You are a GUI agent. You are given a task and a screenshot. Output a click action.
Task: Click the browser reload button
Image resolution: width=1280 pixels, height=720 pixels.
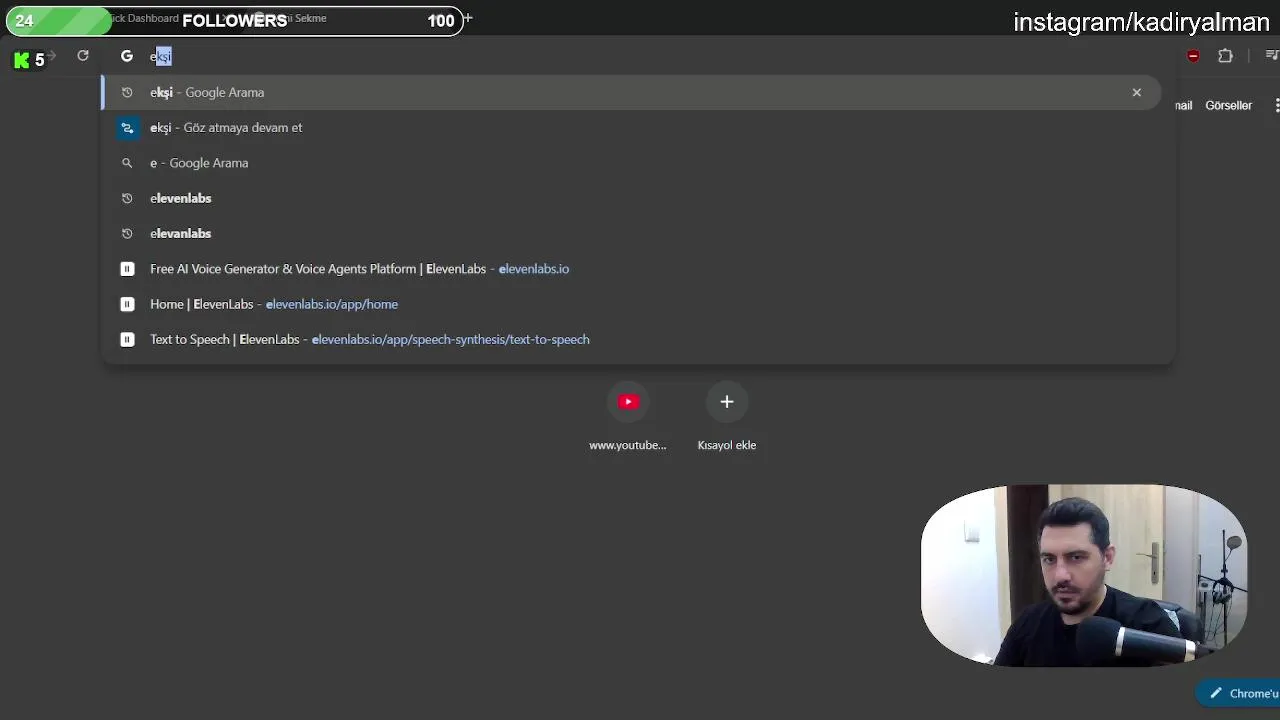pyautogui.click(x=83, y=56)
